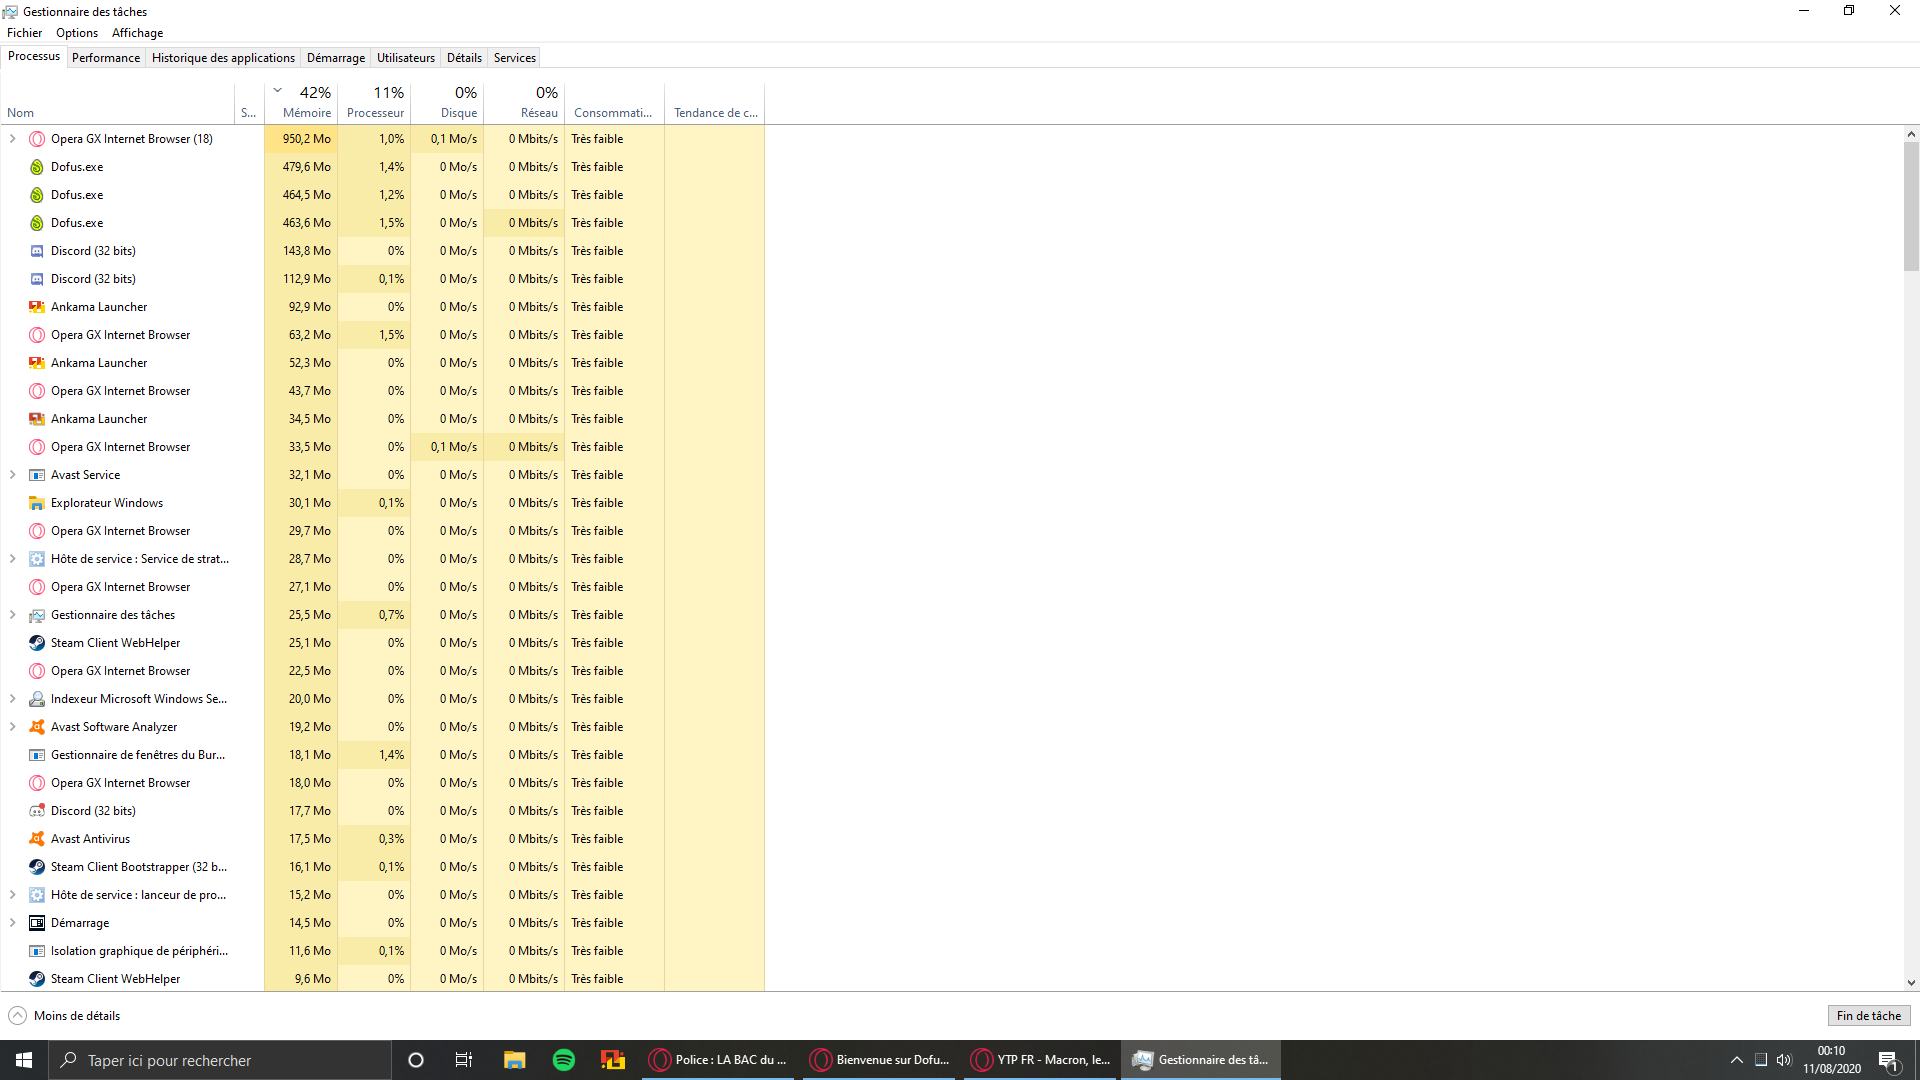Switch to the Services tab
Screen dimensions: 1920x1080
pos(514,58)
